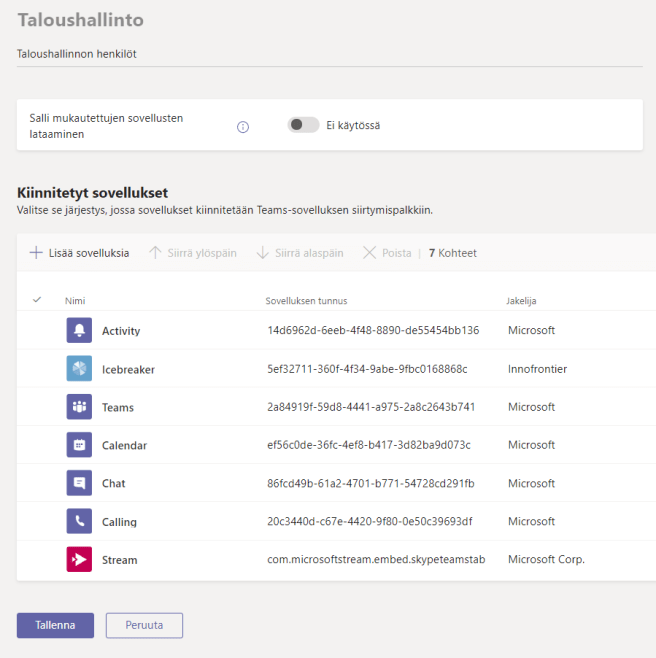The height and width of the screenshot is (658, 656).
Task: Click 'Poista' to remove an app
Action: point(387,253)
